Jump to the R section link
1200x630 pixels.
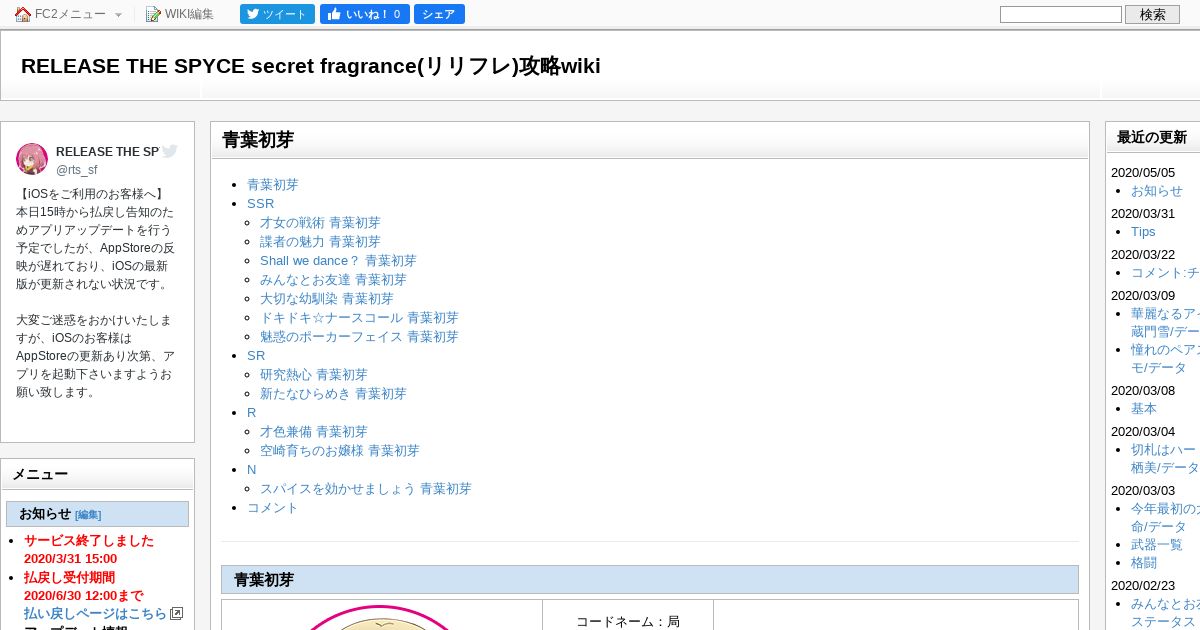(252, 413)
